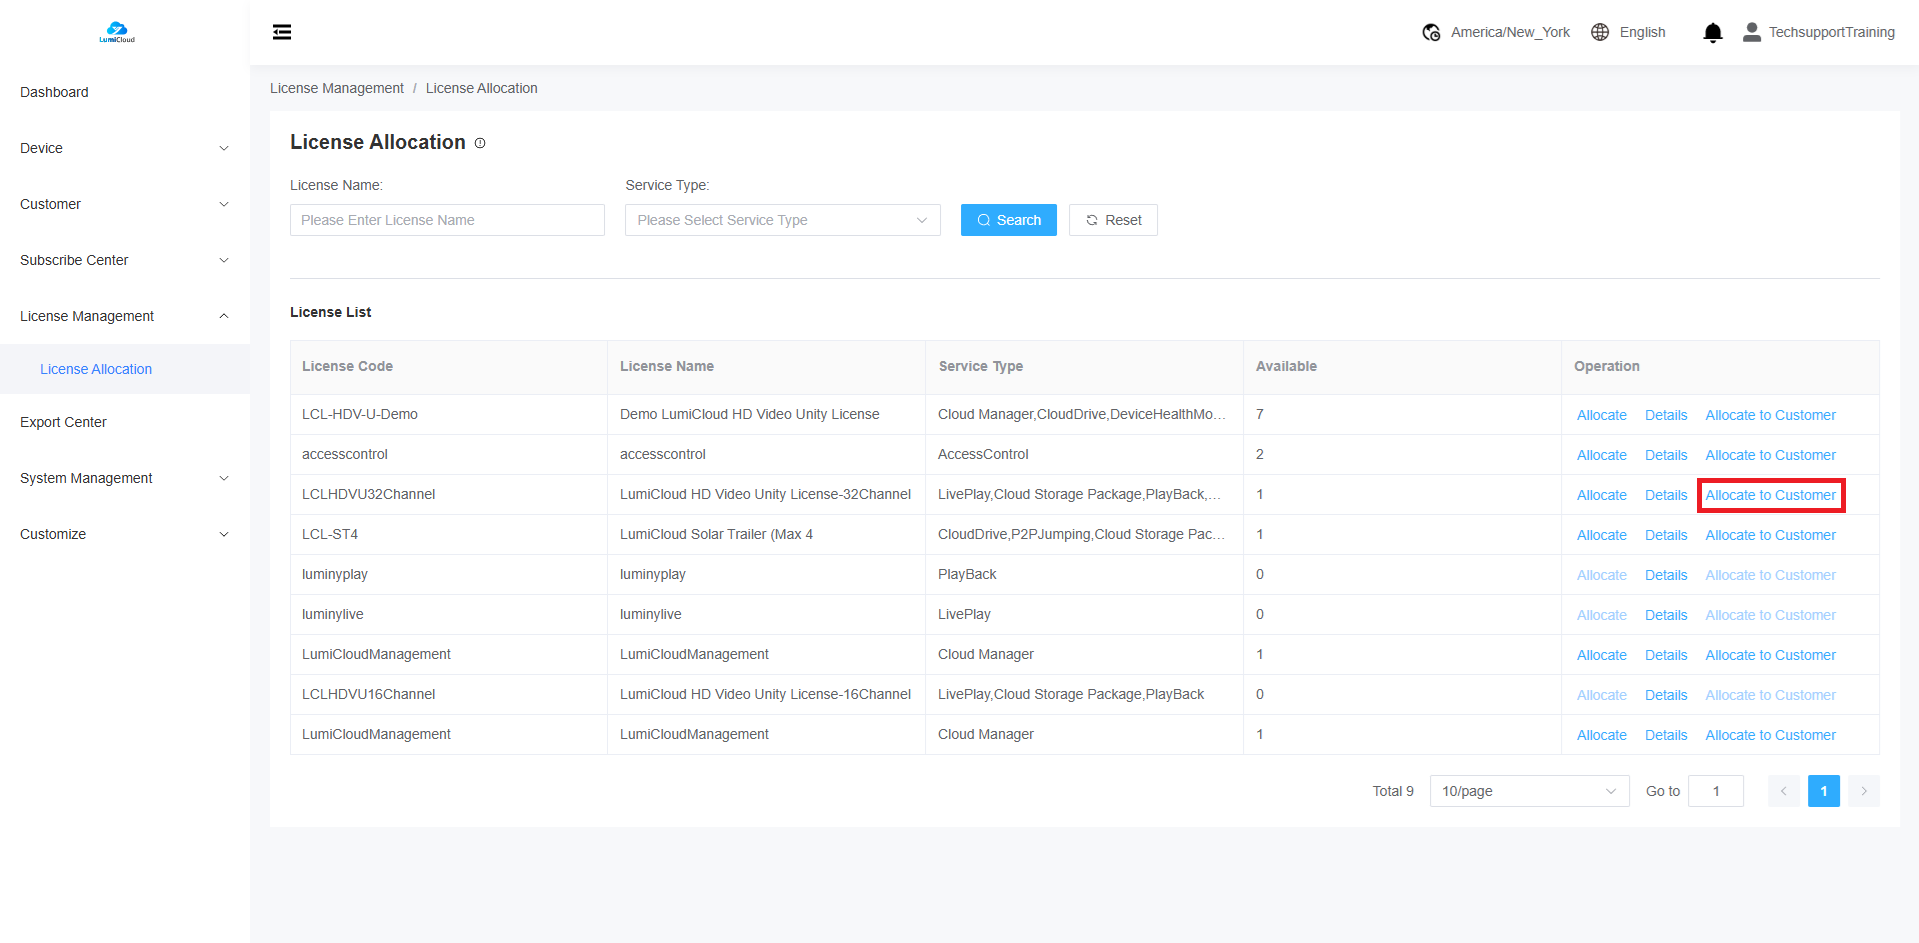Click the Reset button
This screenshot has height=943, width=1919.
(1113, 220)
